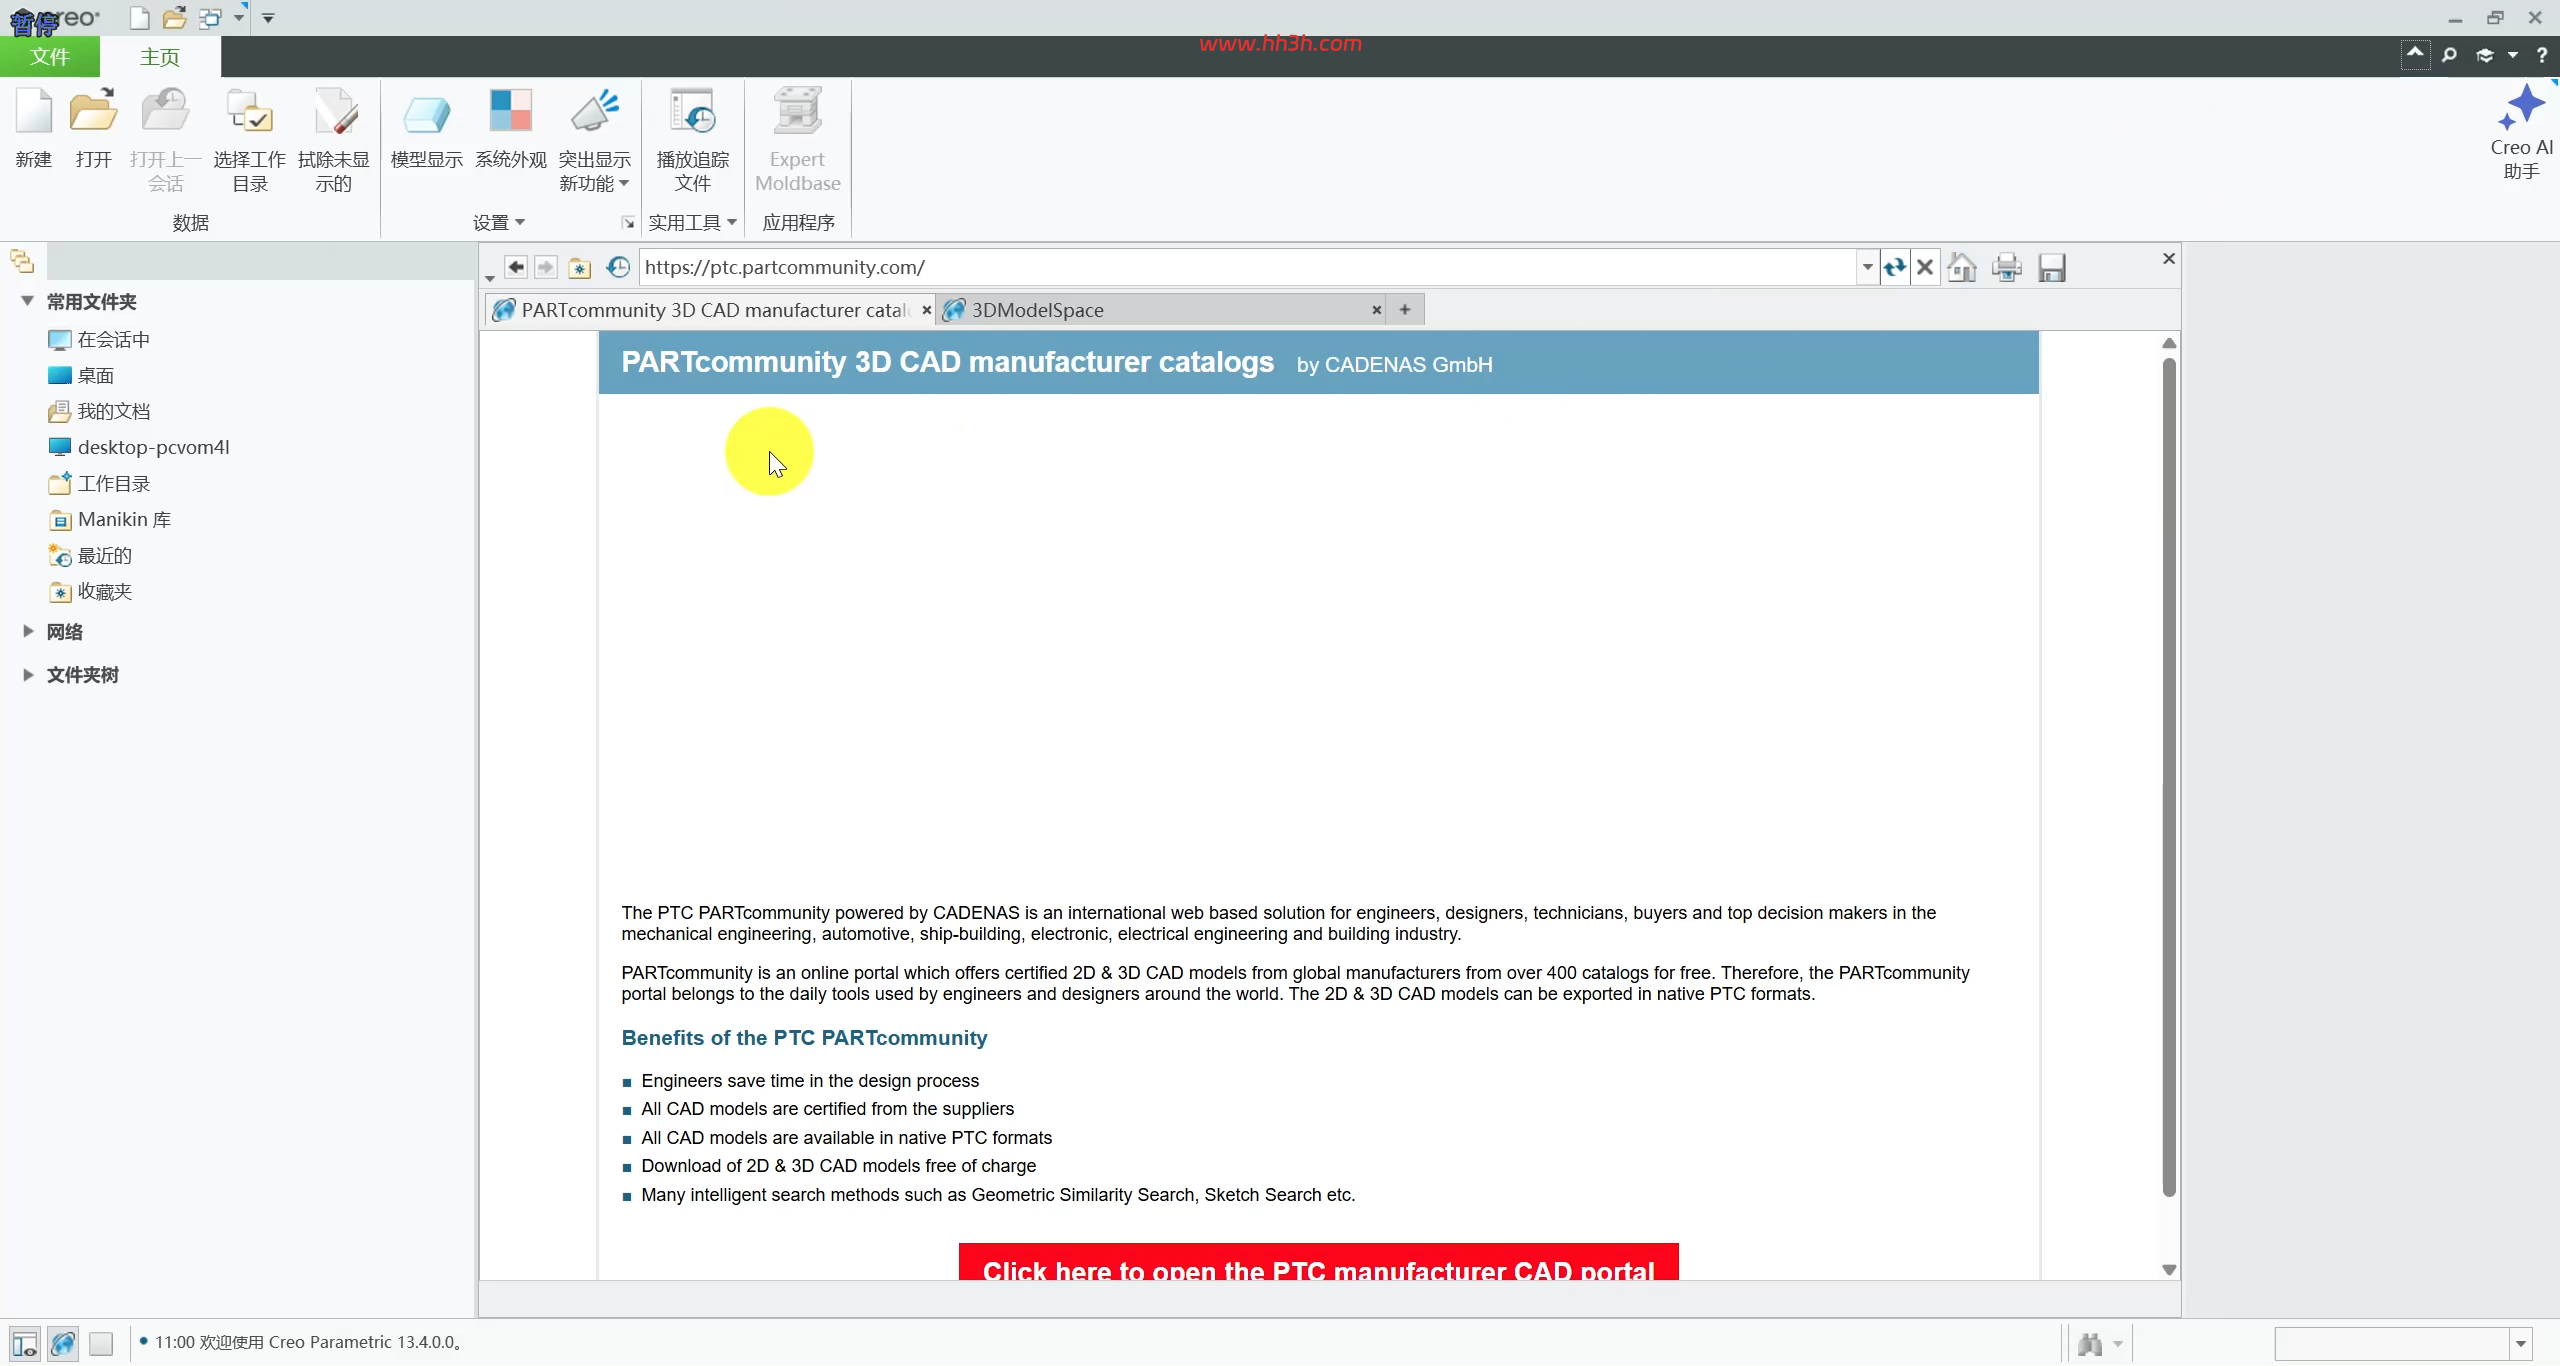This screenshot has height=1366, width=2560.
Task: Open the 实用工具 group dropdown
Action: coord(692,222)
